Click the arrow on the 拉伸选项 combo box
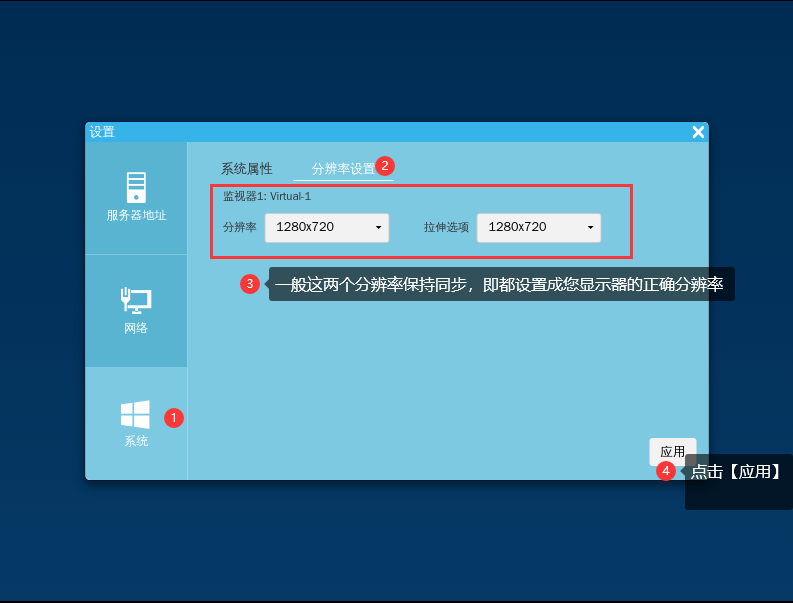The width and height of the screenshot is (793, 603). [590, 228]
